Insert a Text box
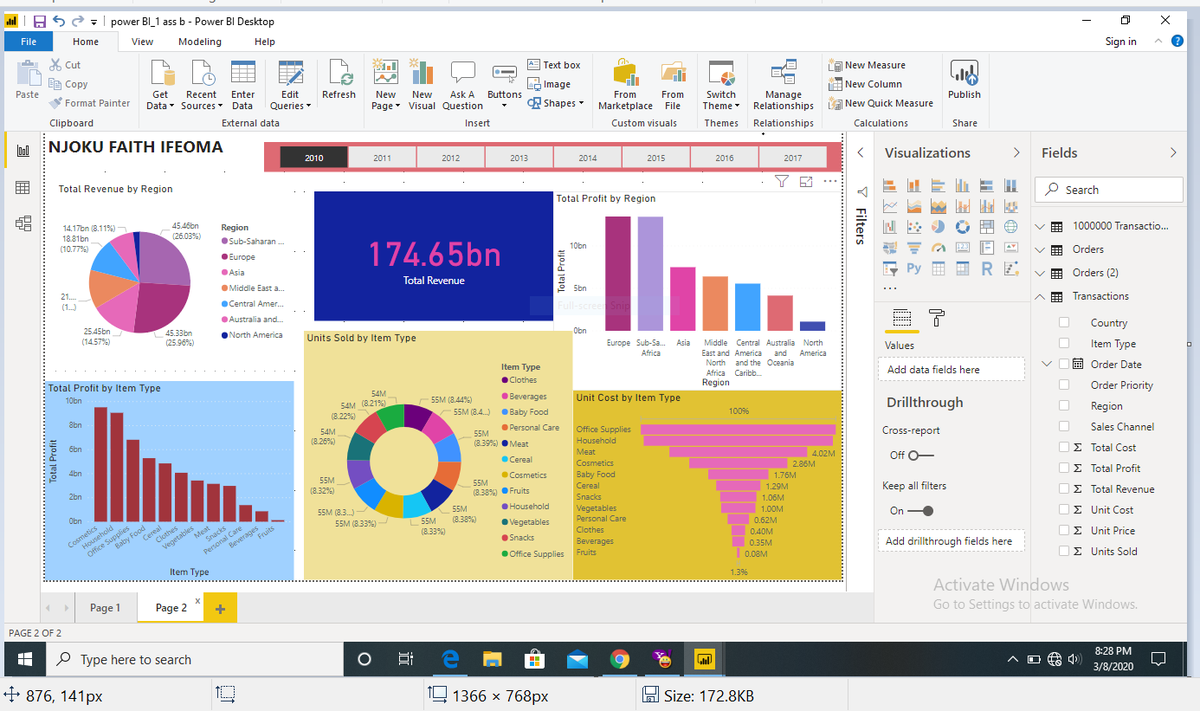 pos(553,65)
